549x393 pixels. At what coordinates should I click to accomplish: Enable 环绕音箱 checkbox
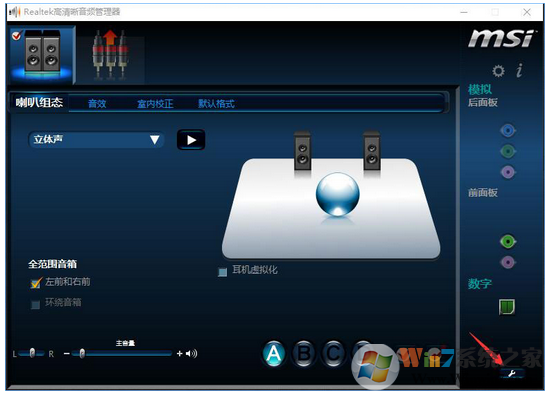(x=35, y=304)
